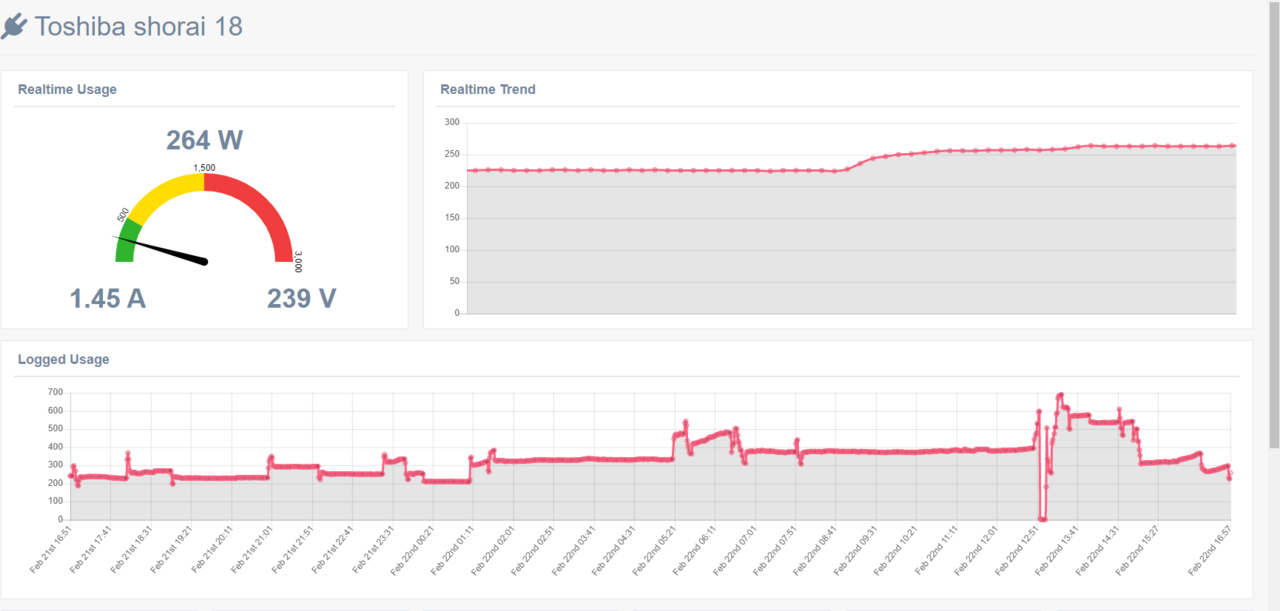
Task: Click the 264 W power reading
Action: click(204, 140)
